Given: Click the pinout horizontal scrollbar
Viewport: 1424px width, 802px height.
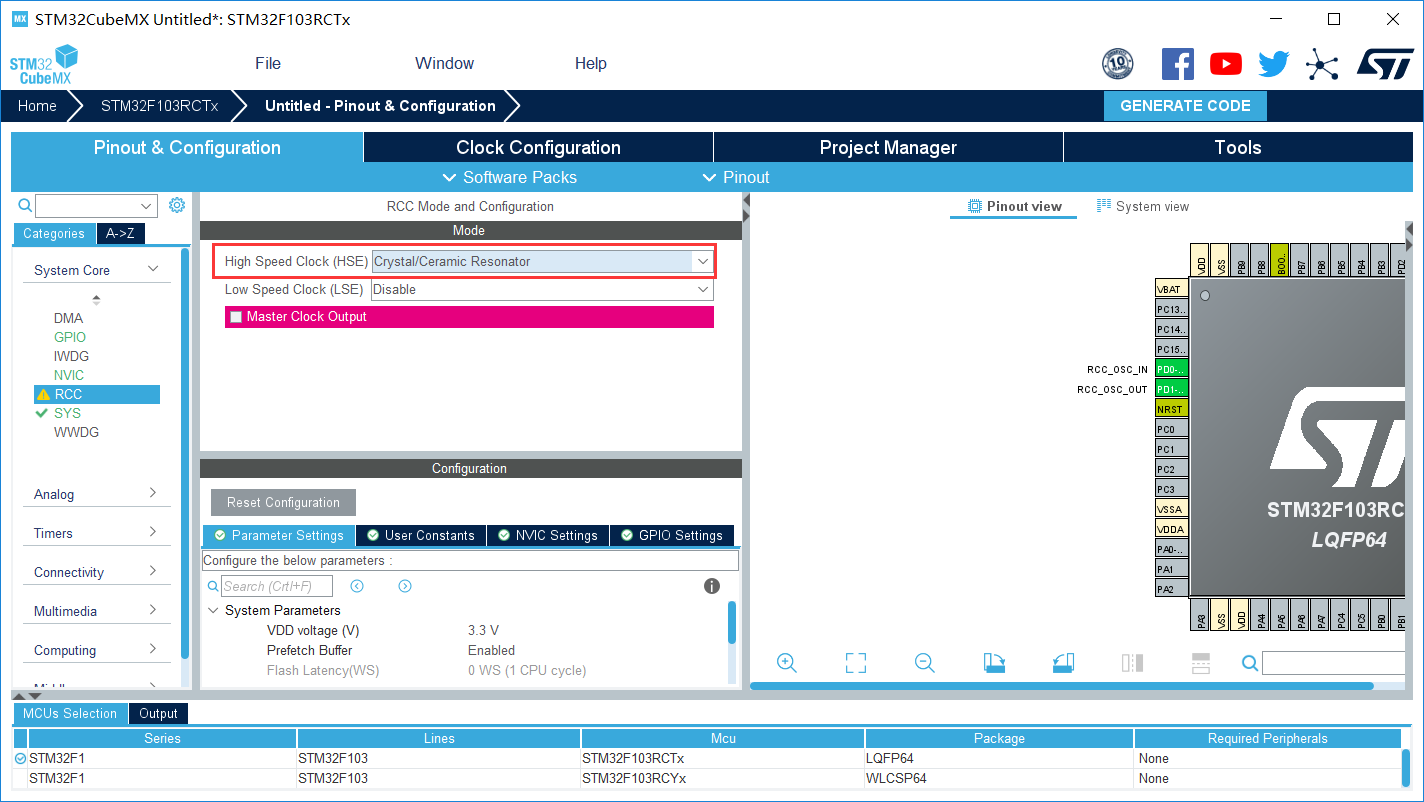Looking at the screenshot, I should tap(1062, 686).
